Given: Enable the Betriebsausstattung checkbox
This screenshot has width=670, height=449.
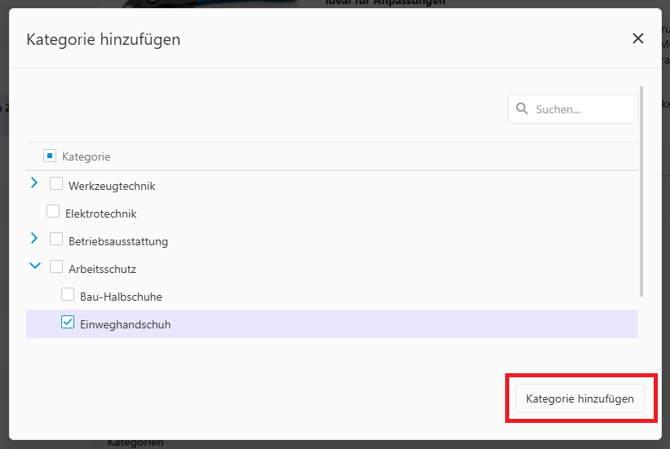Looking at the screenshot, I should 56,239.
